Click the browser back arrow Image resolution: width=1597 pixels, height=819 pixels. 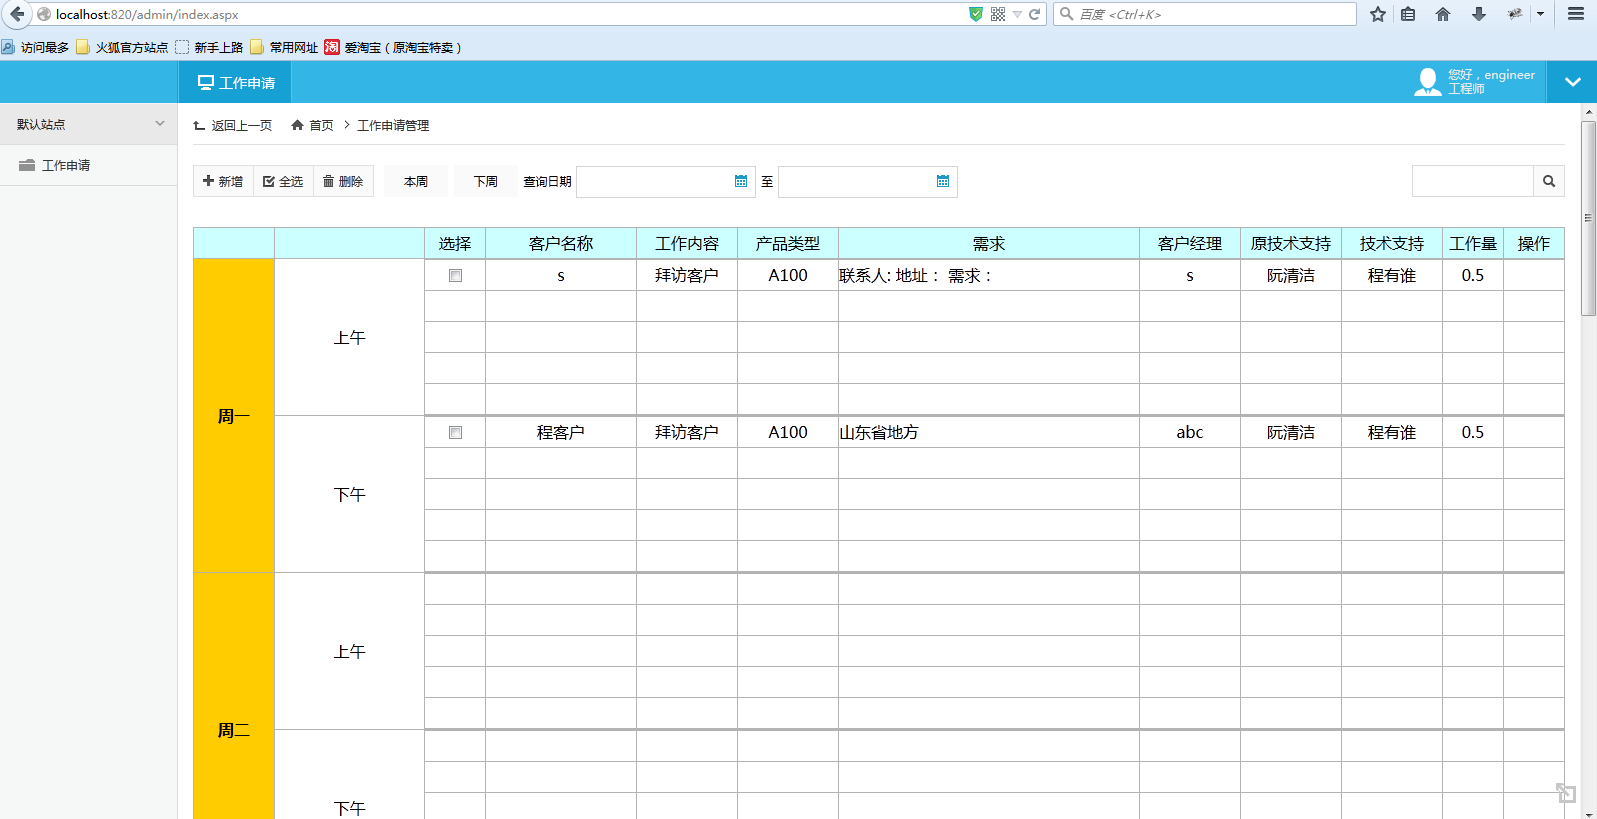tap(17, 14)
